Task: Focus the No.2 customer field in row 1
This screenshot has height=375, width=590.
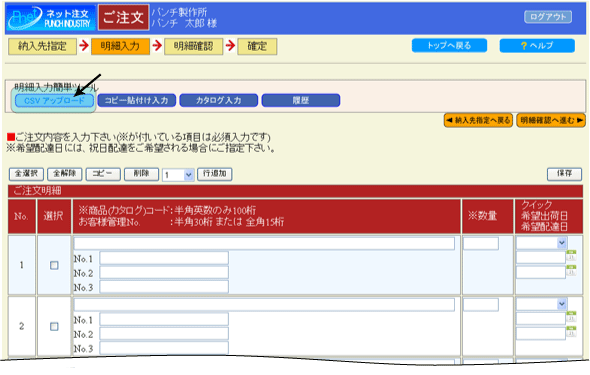Action: click(x=164, y=272)
